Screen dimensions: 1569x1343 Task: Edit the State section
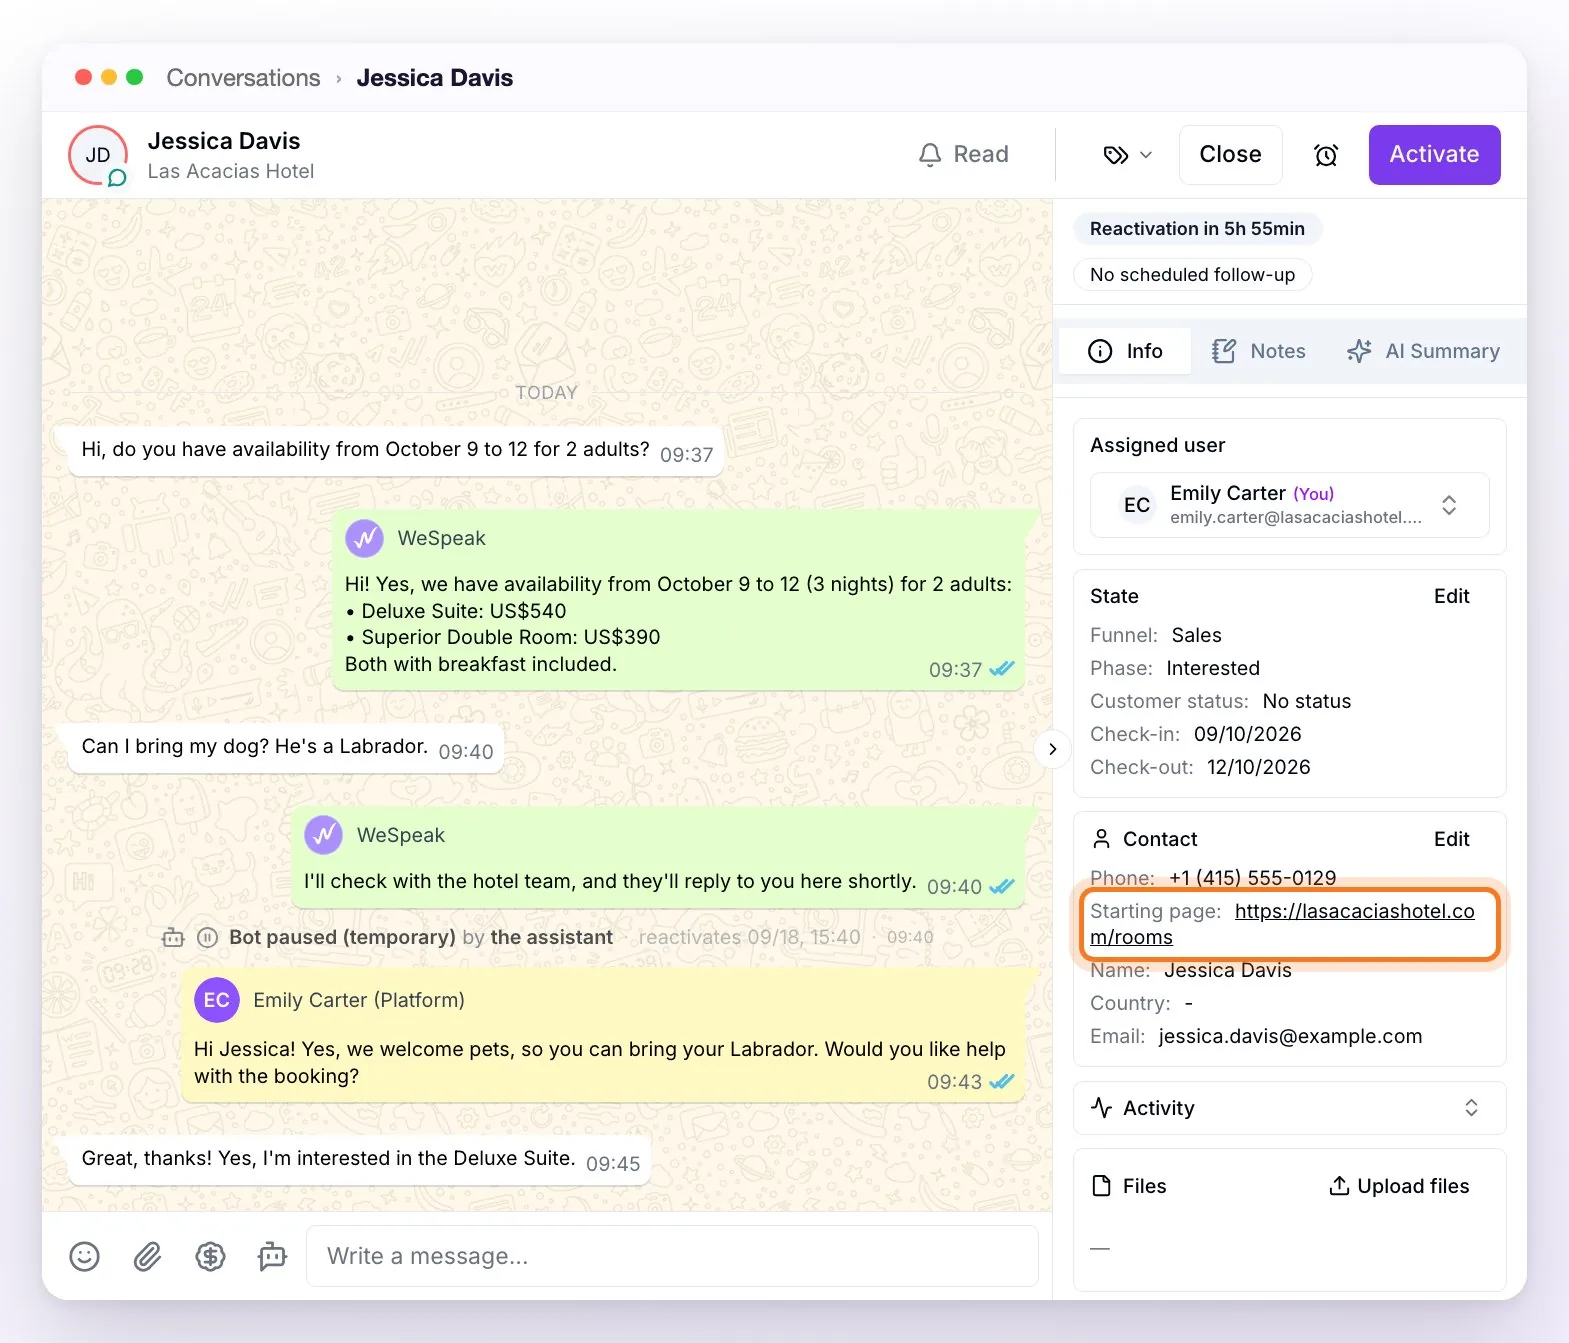[x=1451, y=596]
